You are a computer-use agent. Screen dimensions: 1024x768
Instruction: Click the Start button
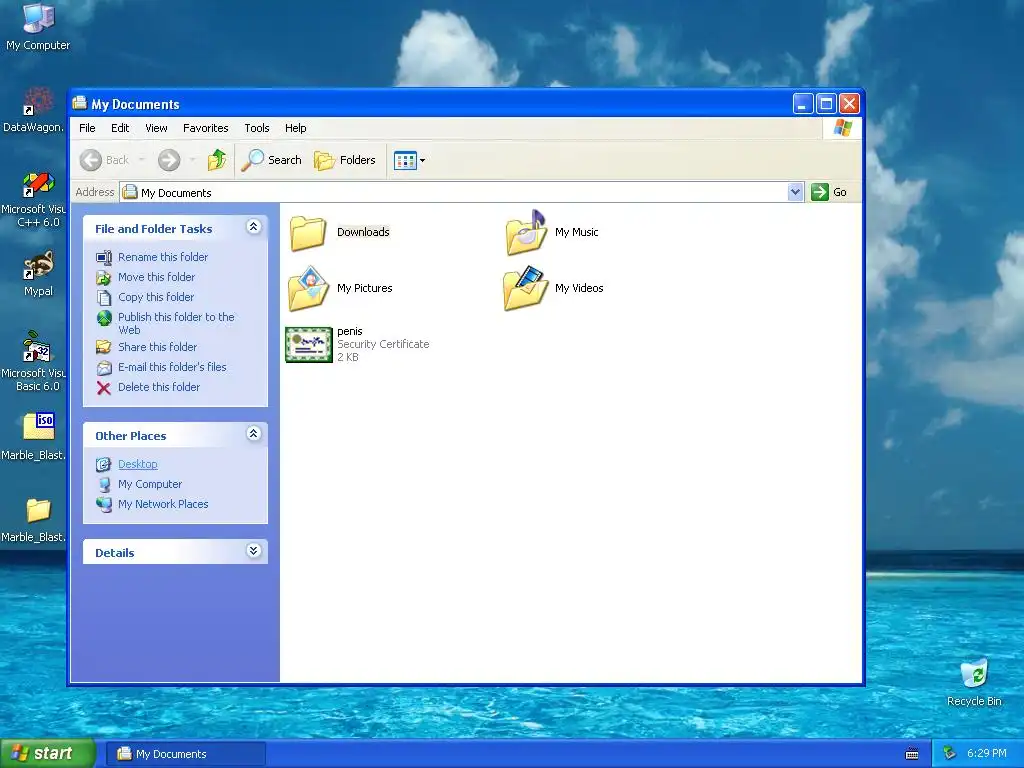(48, 753)
